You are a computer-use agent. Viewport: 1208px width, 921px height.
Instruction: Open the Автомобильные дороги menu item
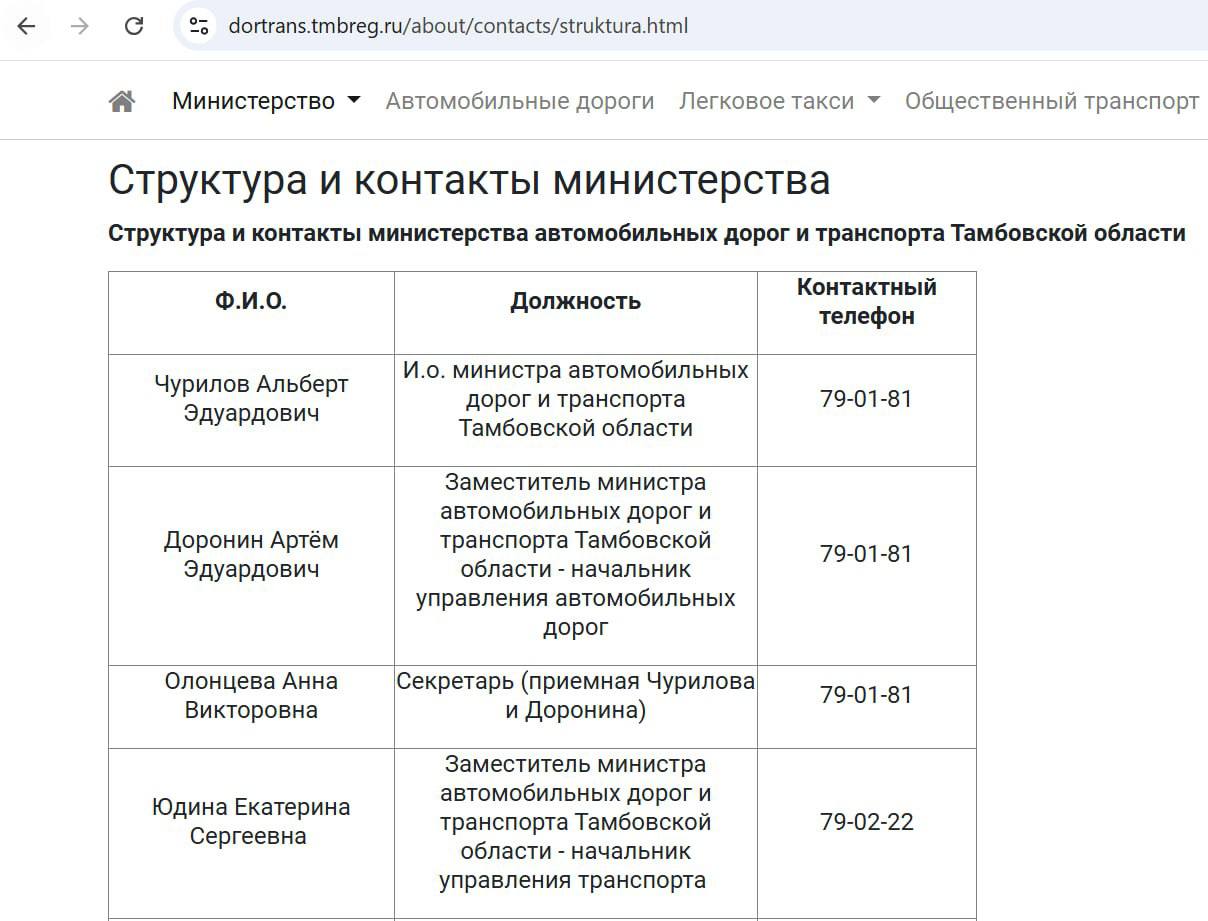pyautogui.click(x=520, y=101)
